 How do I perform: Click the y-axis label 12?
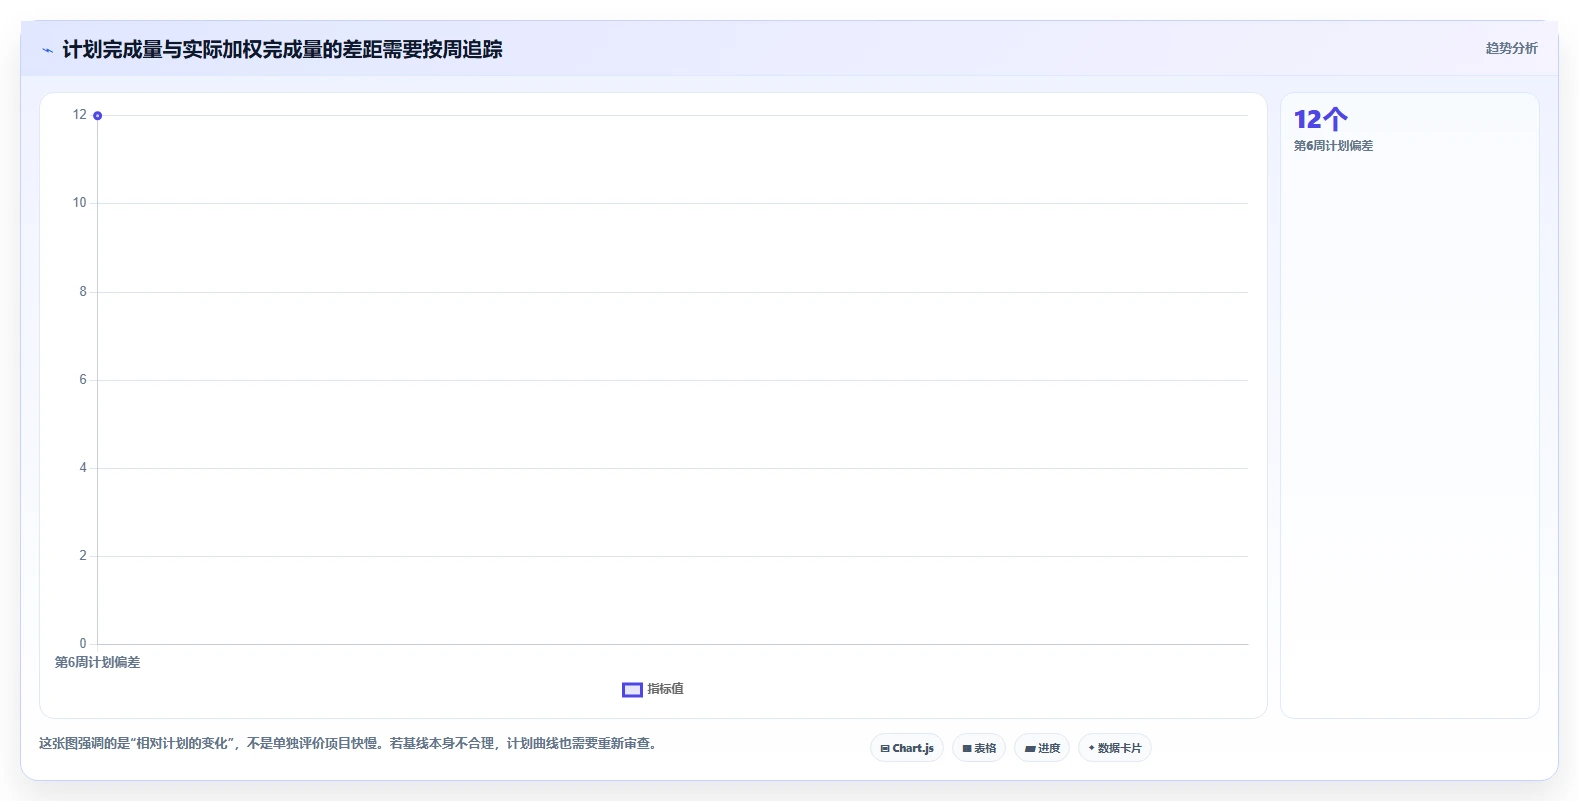(79, 115)
